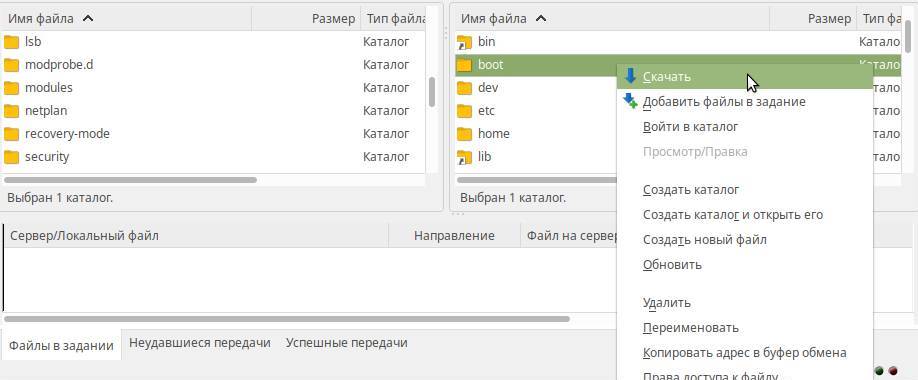
Task: Click the modprobe.d folder icon
Action: [x=11, y=65]
